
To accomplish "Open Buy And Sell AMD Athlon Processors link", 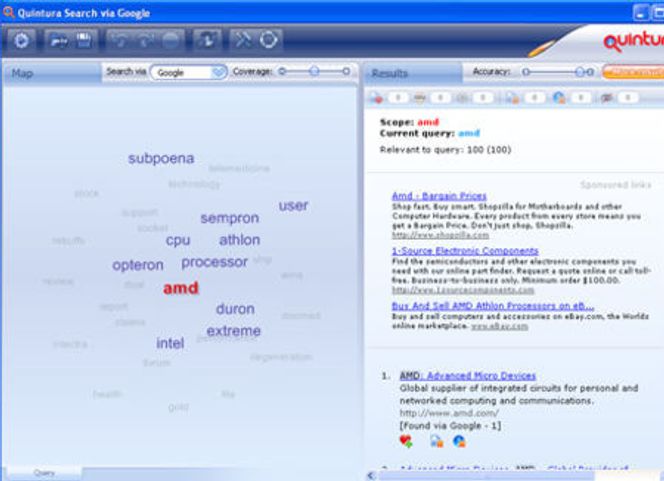I will click(493, 306).
